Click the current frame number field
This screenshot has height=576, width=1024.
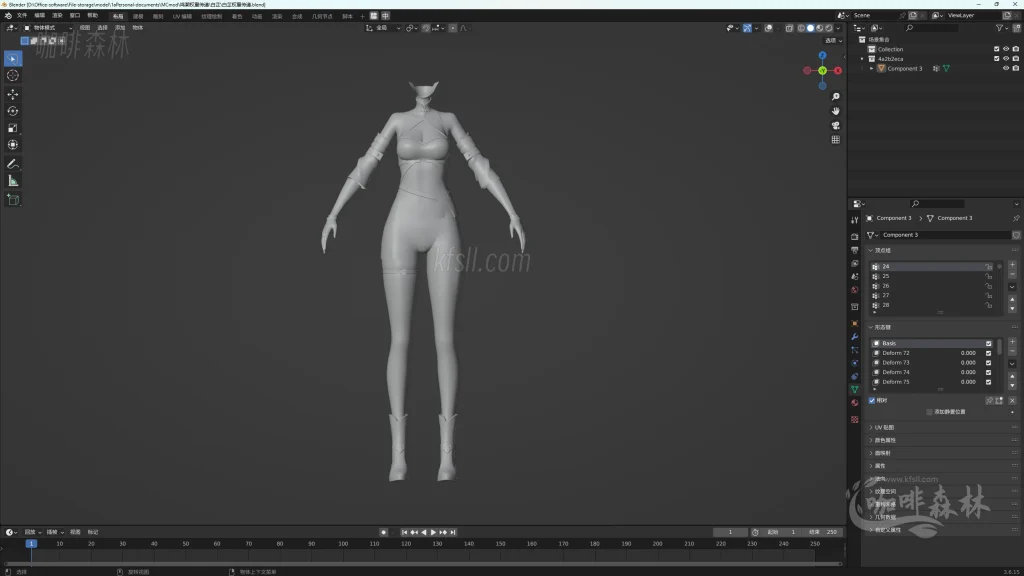pyautogui.click(x=730, y=532)
